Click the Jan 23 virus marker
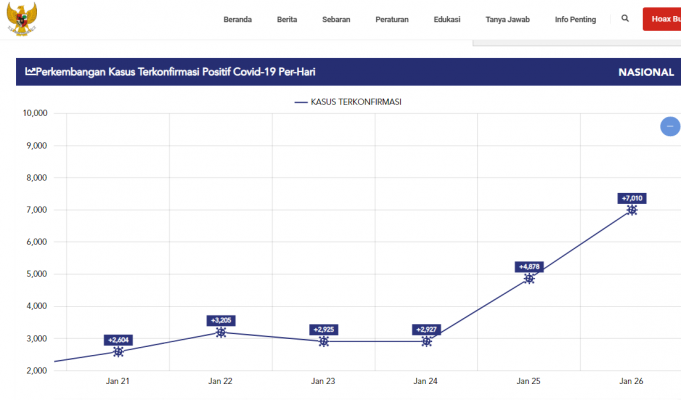Viewport: 681px width, 400px height. tap(324, 341)
